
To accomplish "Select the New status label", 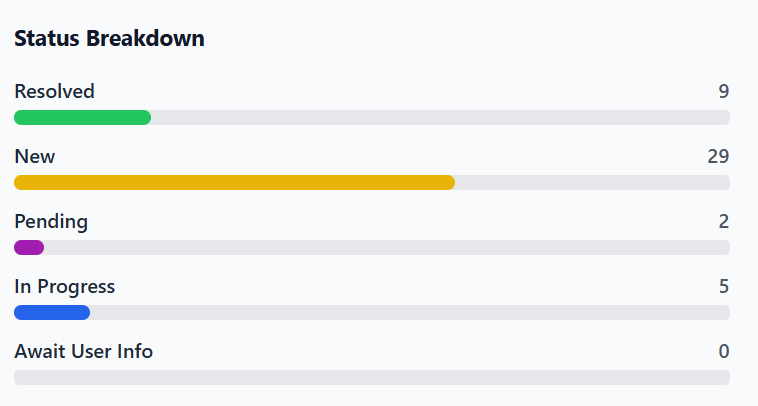I will [x=35, y=157].
